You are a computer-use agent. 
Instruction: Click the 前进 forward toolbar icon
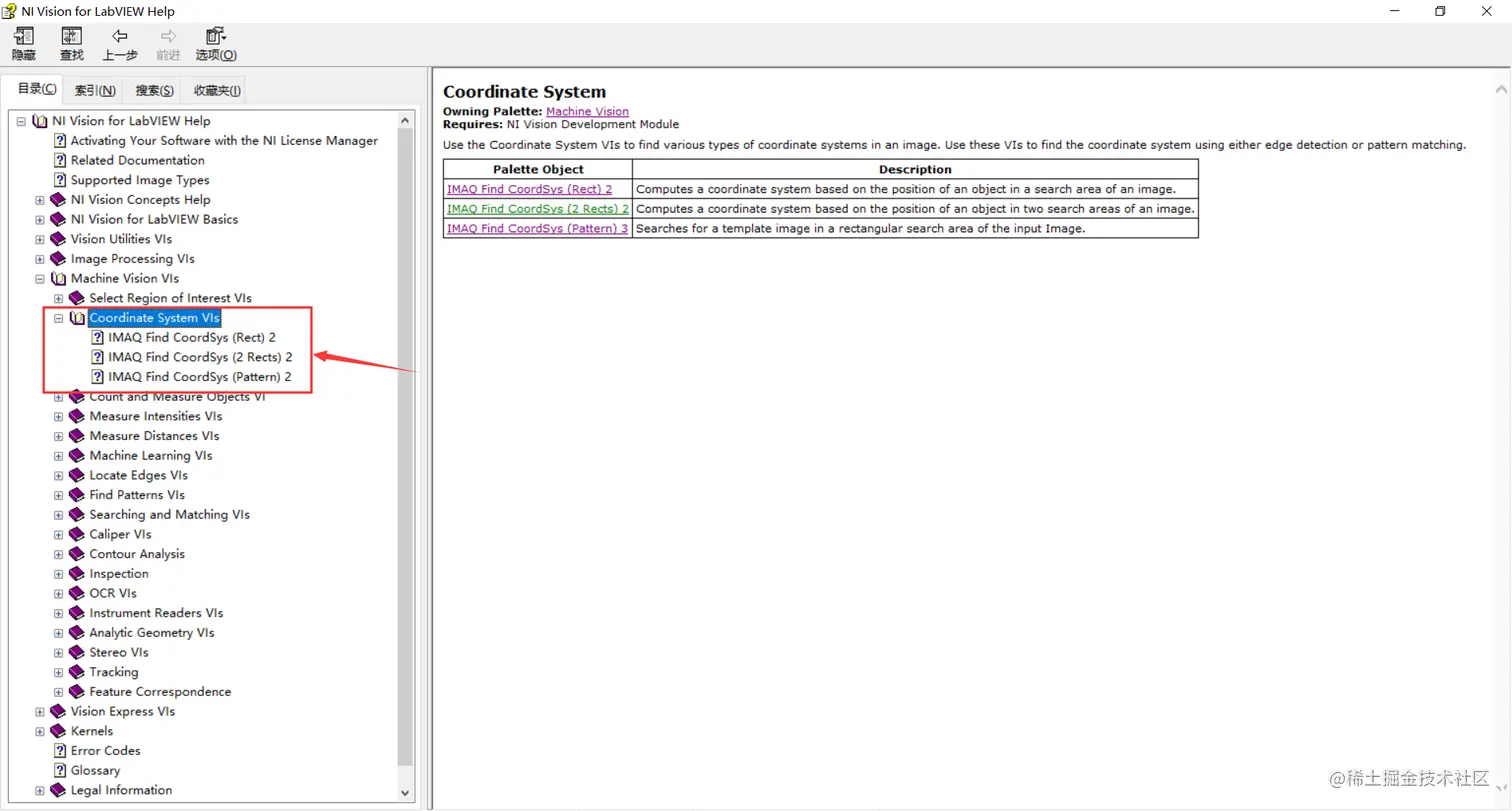(168, 37)
